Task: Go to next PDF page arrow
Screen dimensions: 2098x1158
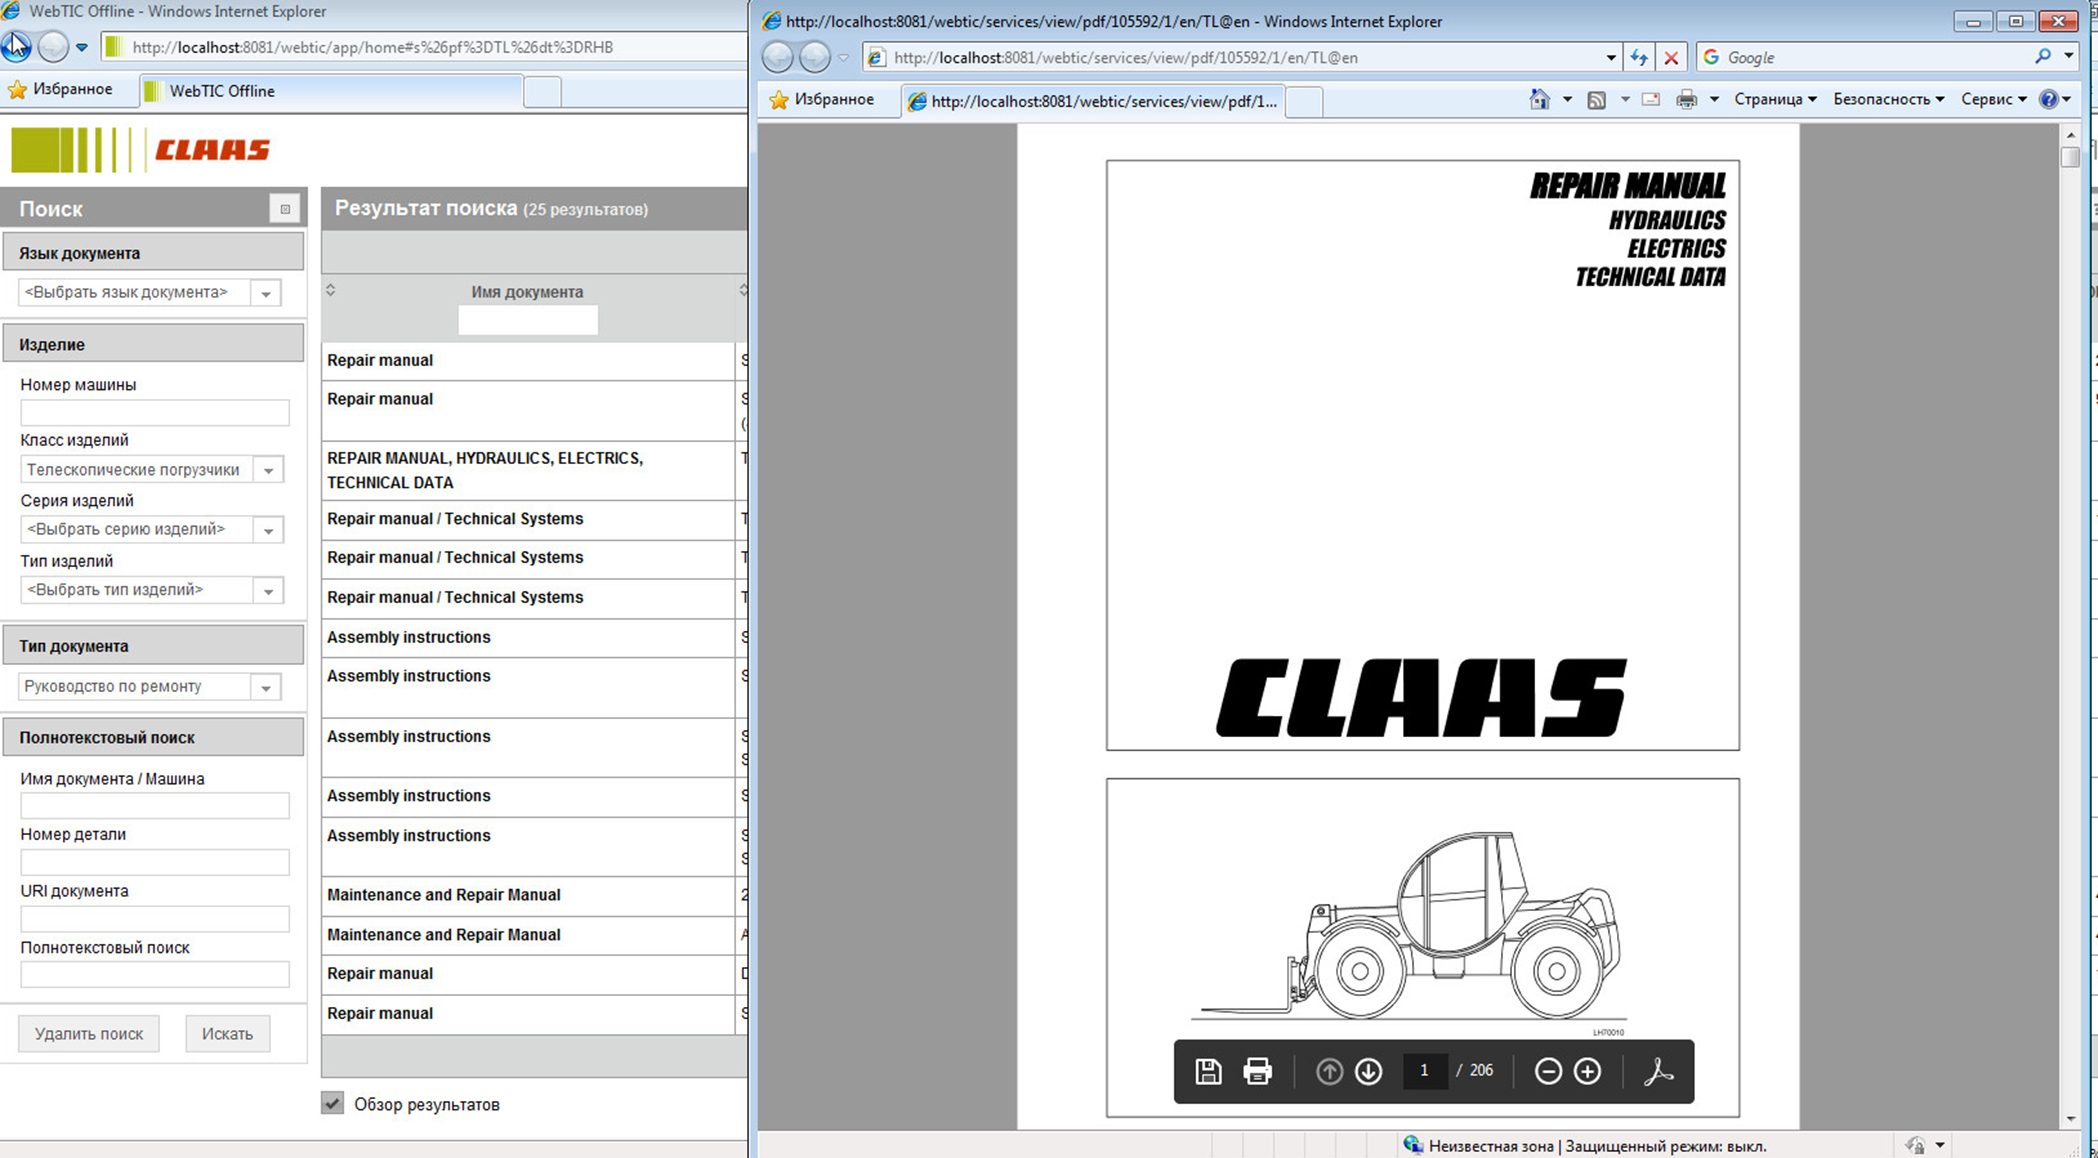Action: coord(1368,1071)
